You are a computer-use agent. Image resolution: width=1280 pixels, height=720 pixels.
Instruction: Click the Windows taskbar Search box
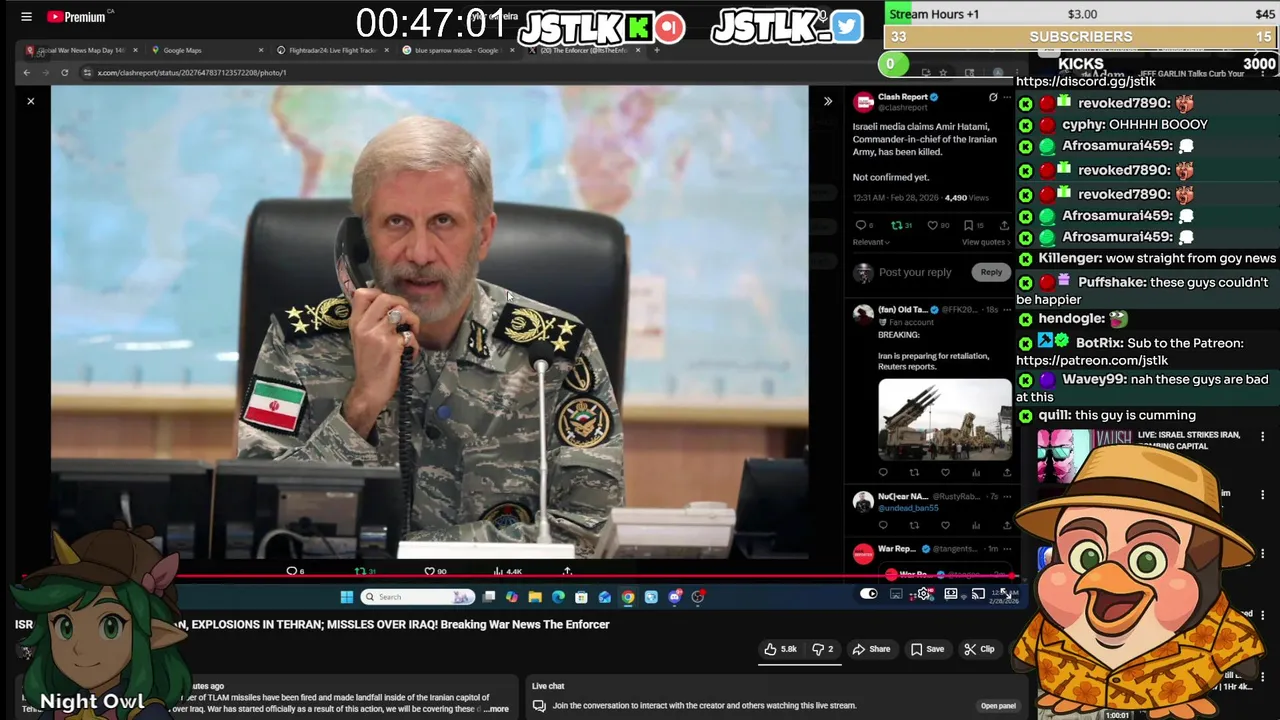(418, 597)
